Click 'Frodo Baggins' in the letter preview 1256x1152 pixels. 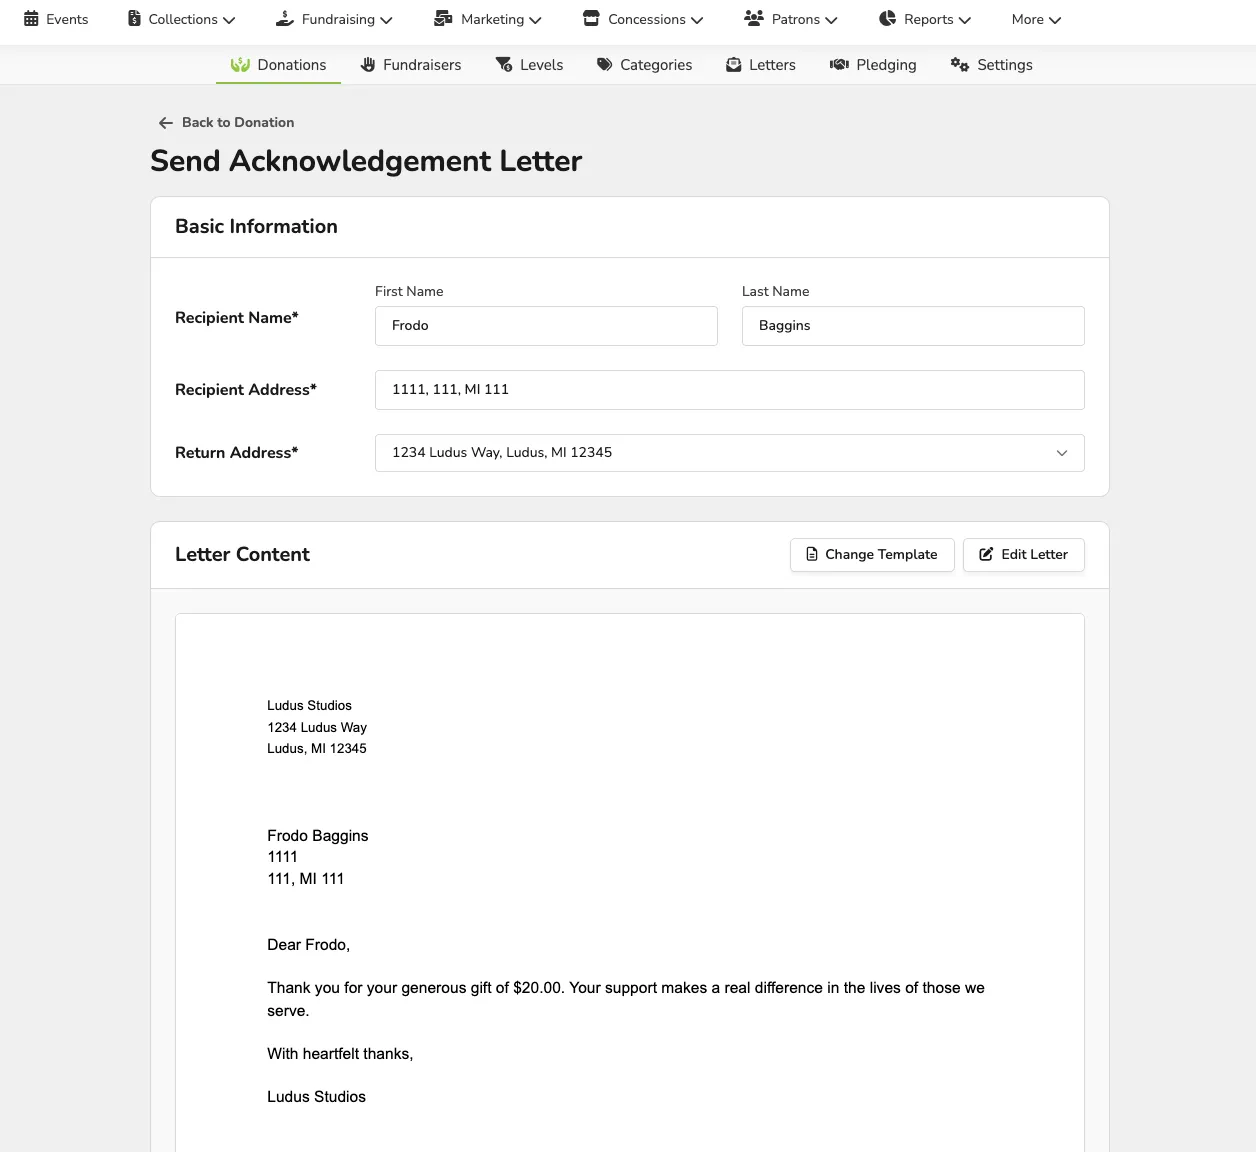point(318,836)
